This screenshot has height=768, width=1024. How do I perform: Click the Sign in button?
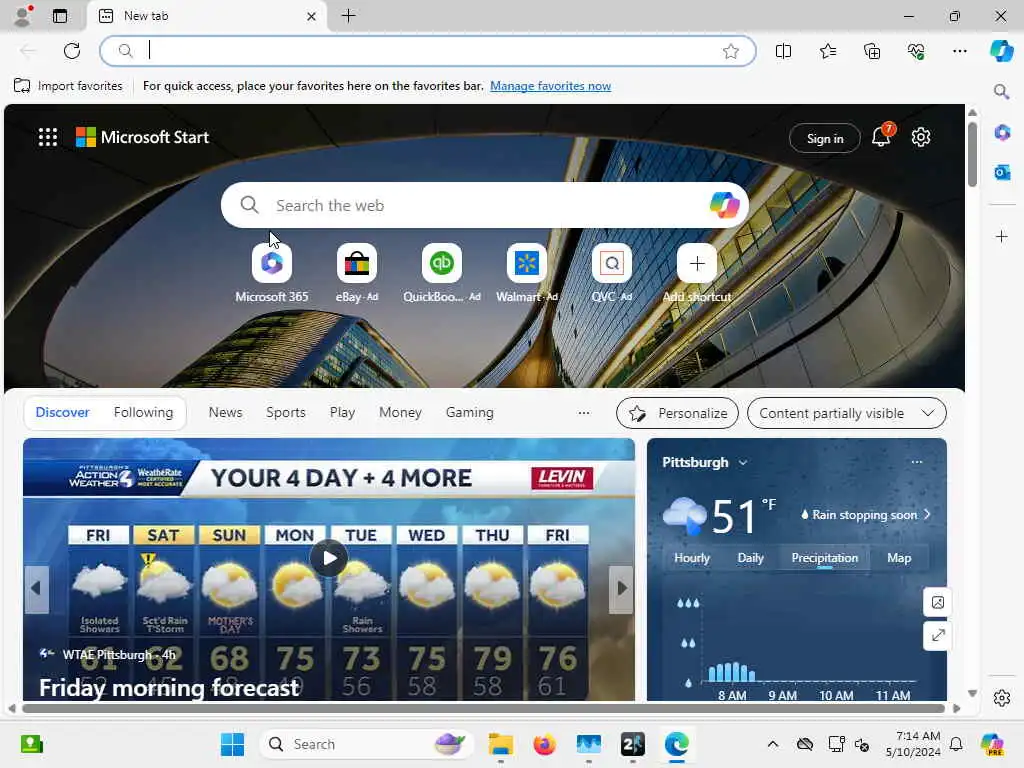tap(825, 138)
